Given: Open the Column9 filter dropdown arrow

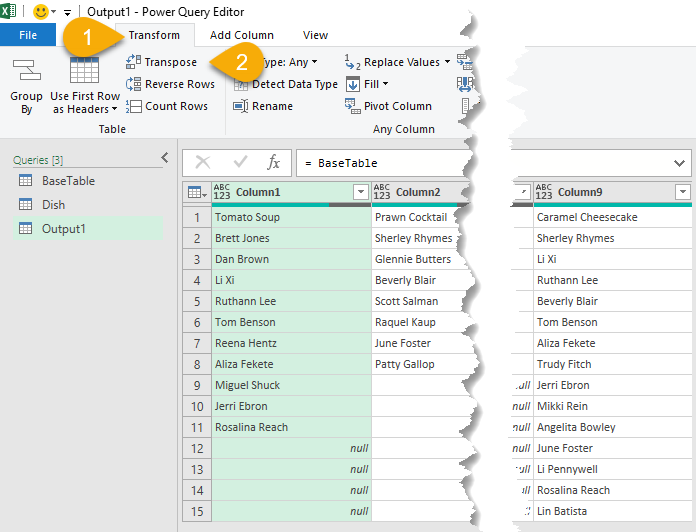Looking at the screenshot, I should coord(683,192).
